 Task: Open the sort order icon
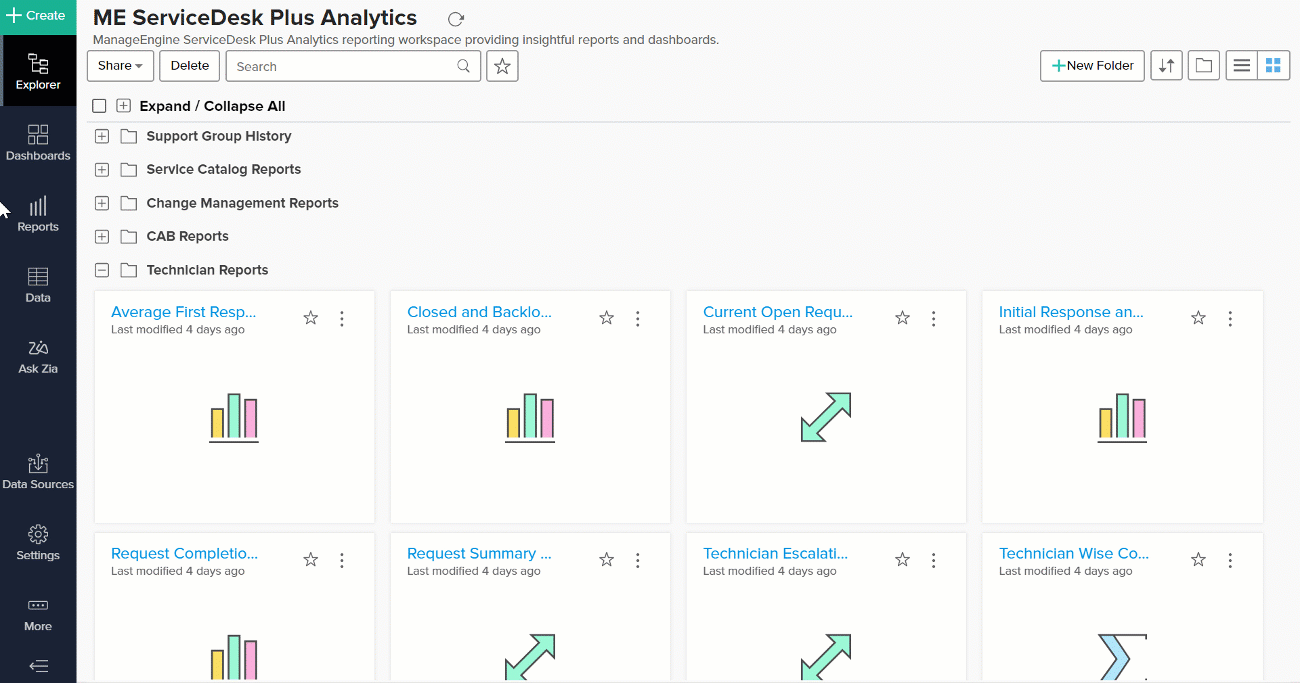[x=1166, y=66]
